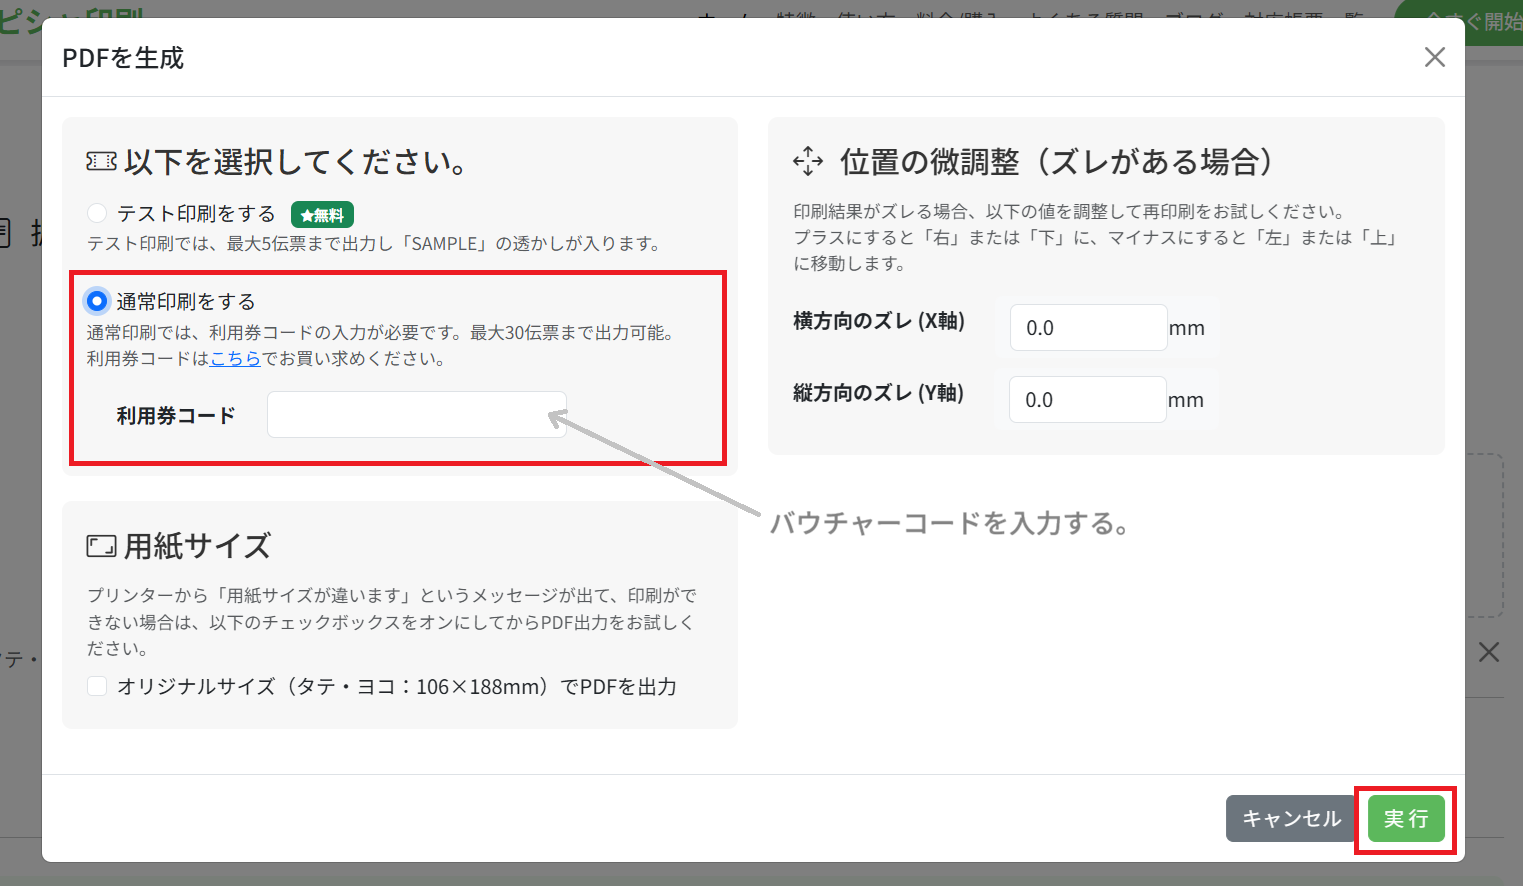
Task: Click the PDFを生成 dialog title
Action: [123, 59]
